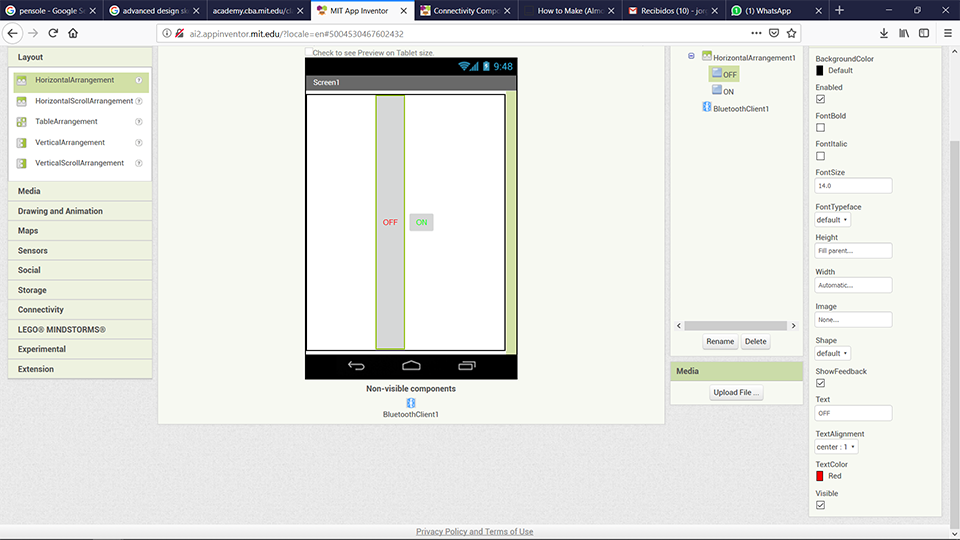960x540 pixels.
Task: Go to browser home page
Action: 73,33
